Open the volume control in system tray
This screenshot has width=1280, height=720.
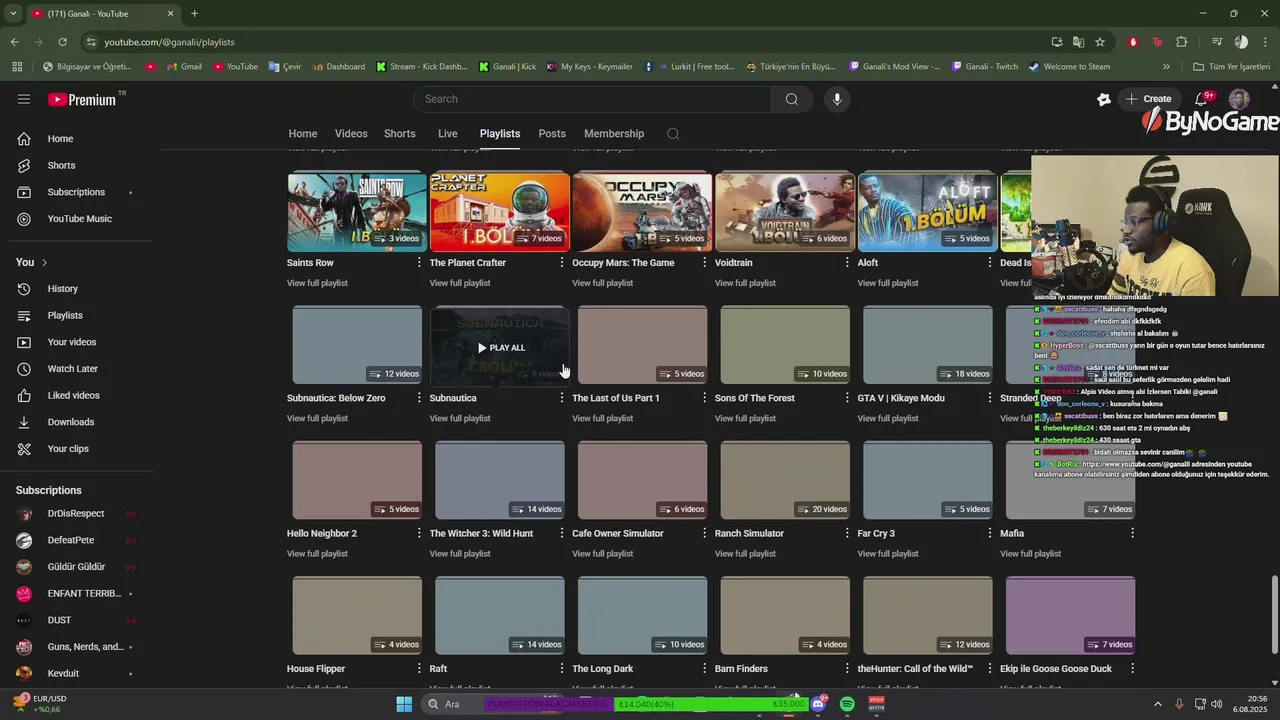coord(1217,704)
